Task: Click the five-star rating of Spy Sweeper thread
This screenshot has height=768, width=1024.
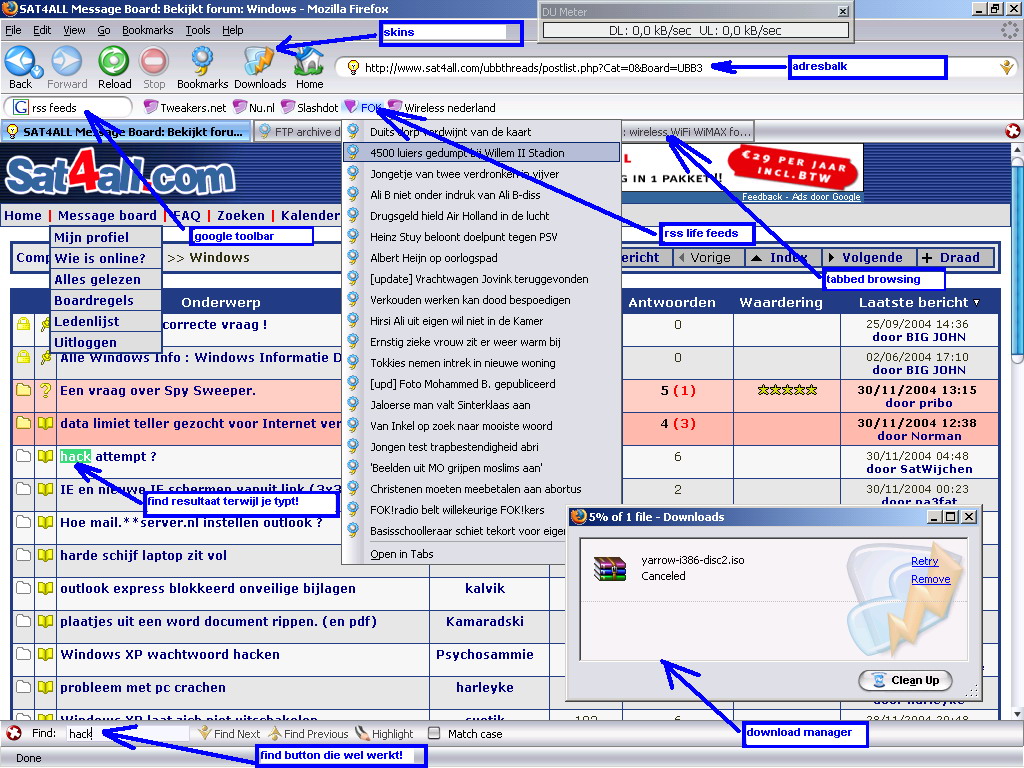Action: 787,390
